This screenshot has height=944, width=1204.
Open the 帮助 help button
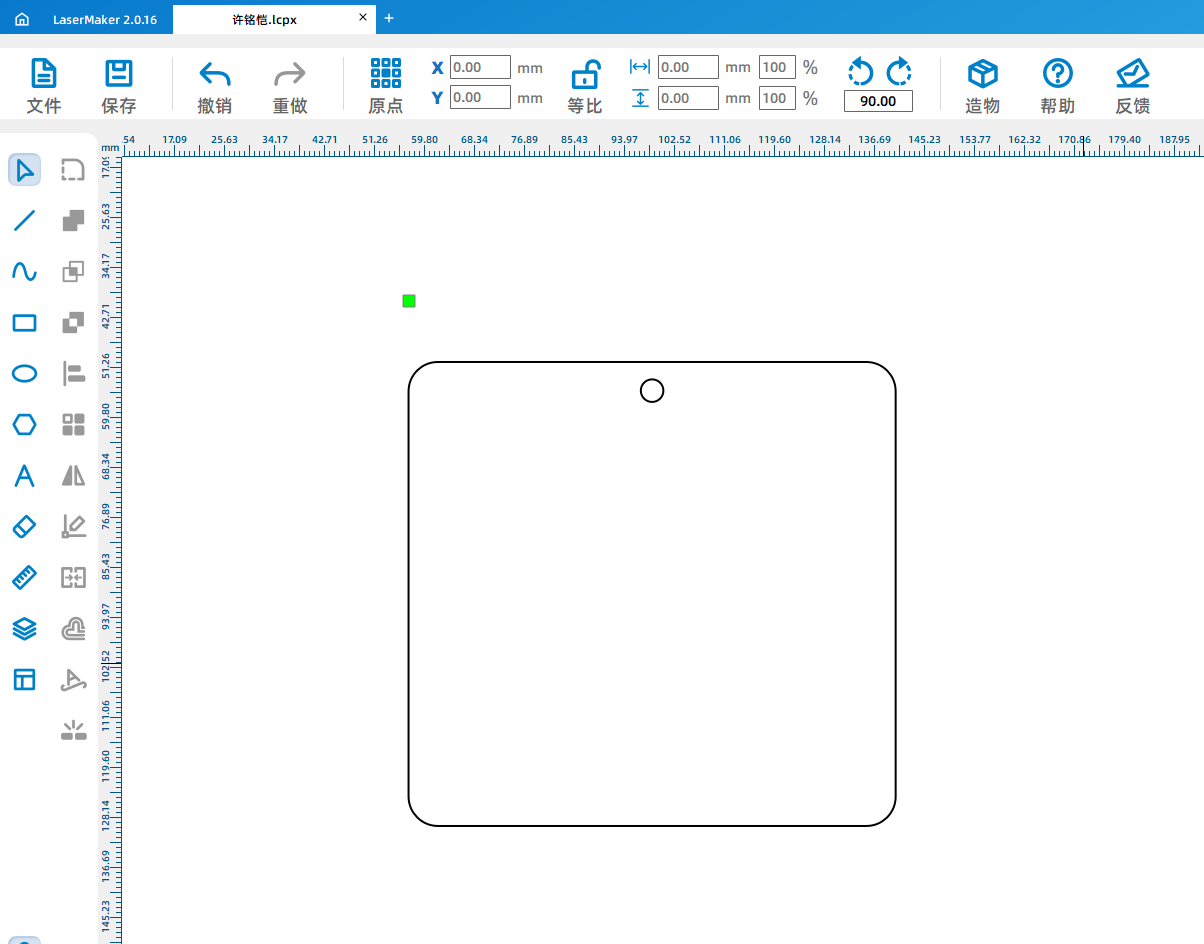(1057, 87)
